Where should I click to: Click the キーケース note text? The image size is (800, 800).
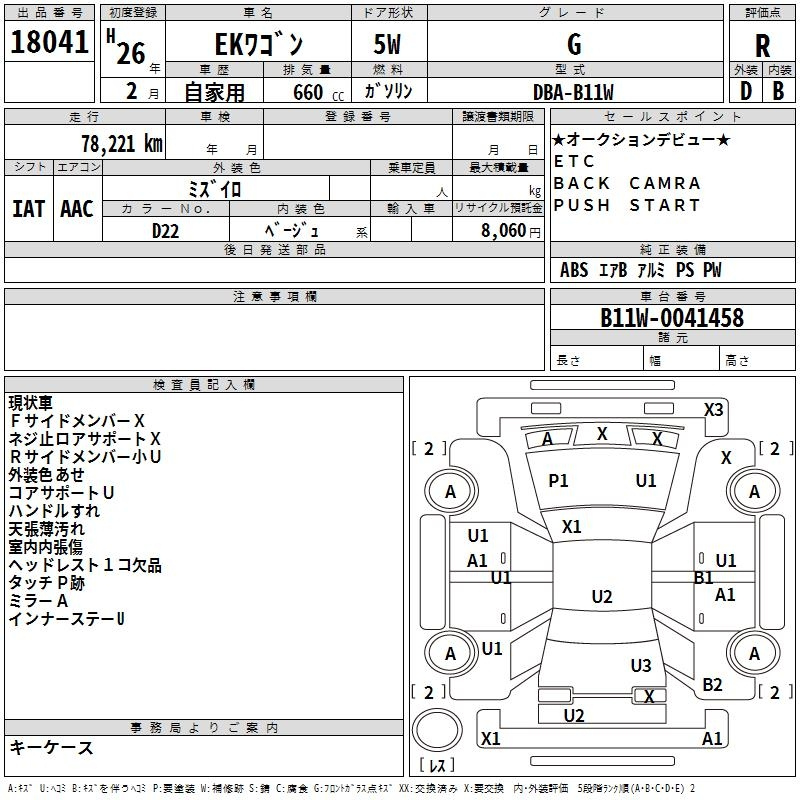tap(51, 747)
